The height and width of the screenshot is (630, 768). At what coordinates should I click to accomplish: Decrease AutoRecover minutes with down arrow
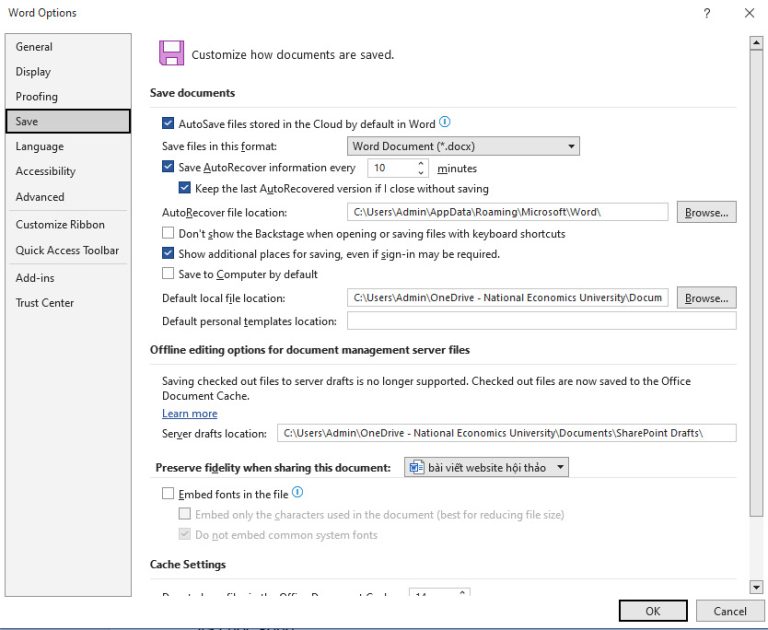[x=421, y=173]
